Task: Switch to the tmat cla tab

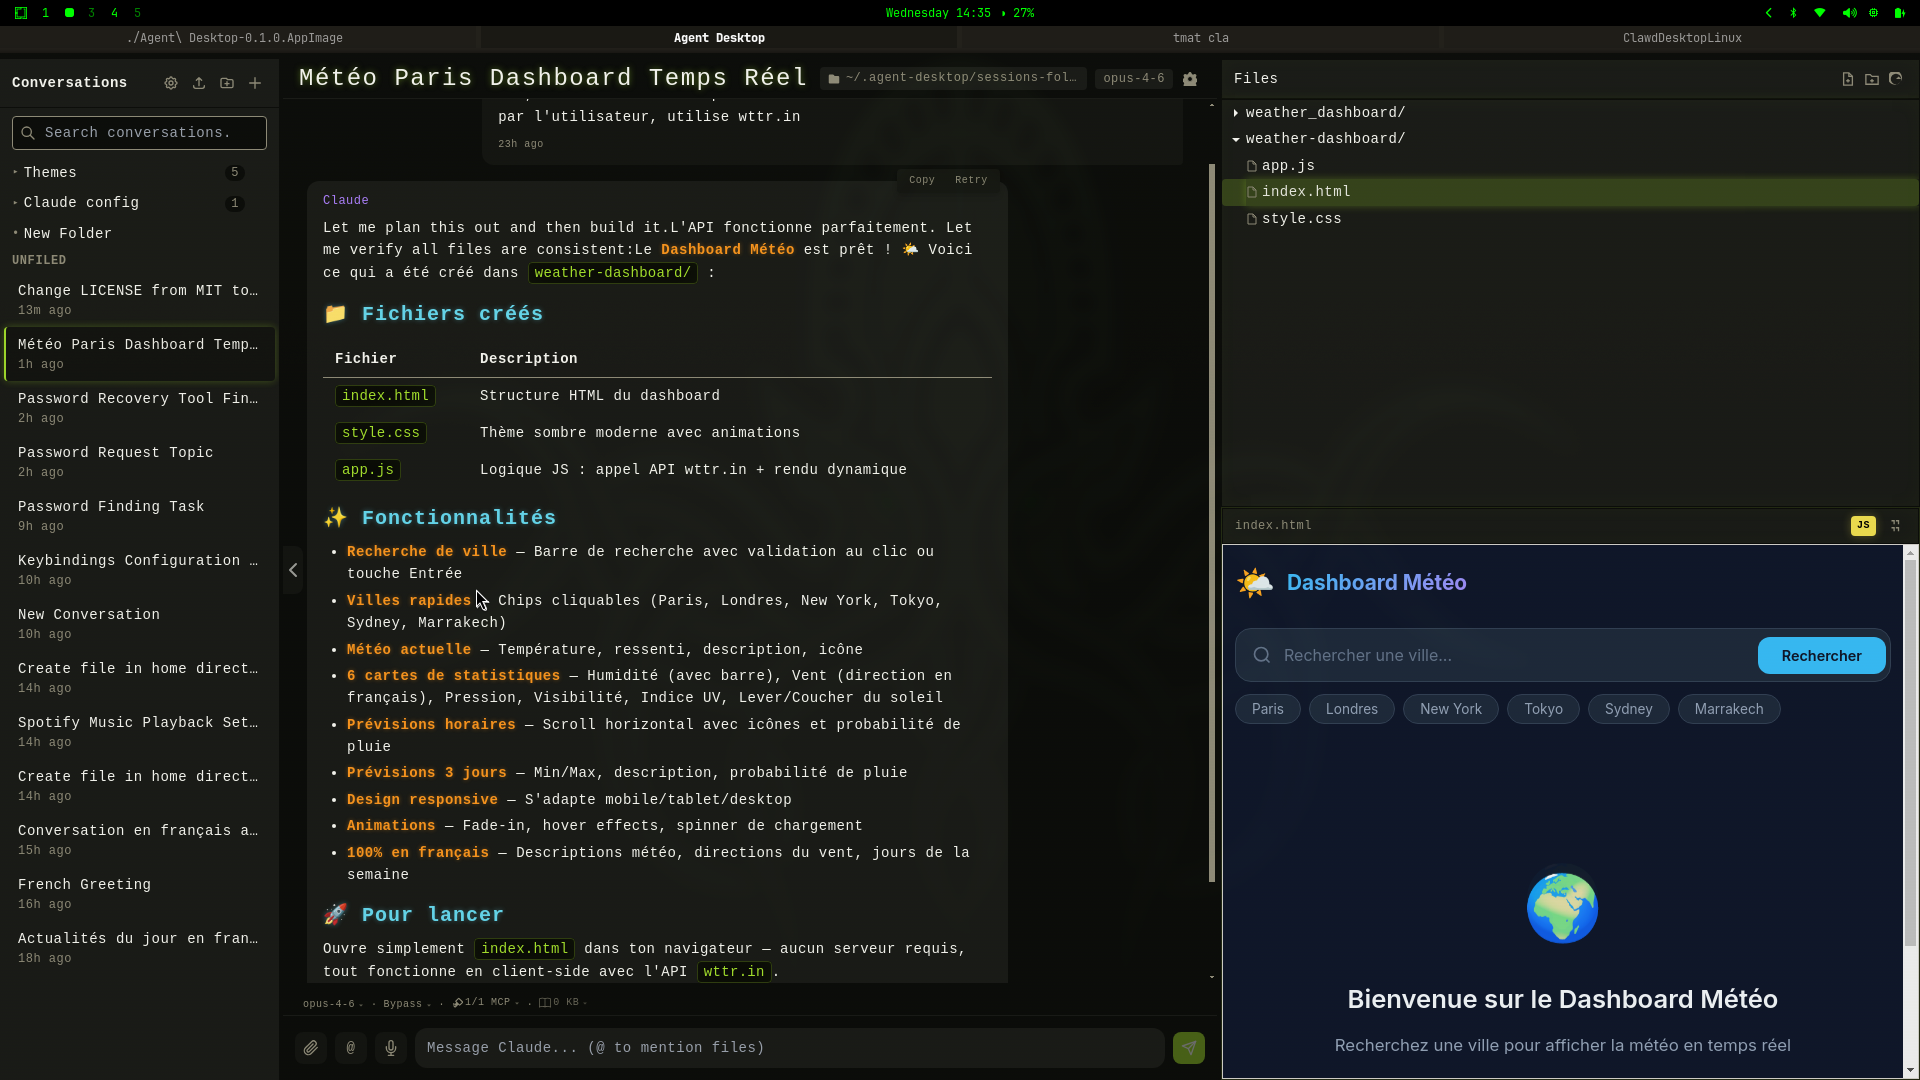Action: click(1200, 38)
